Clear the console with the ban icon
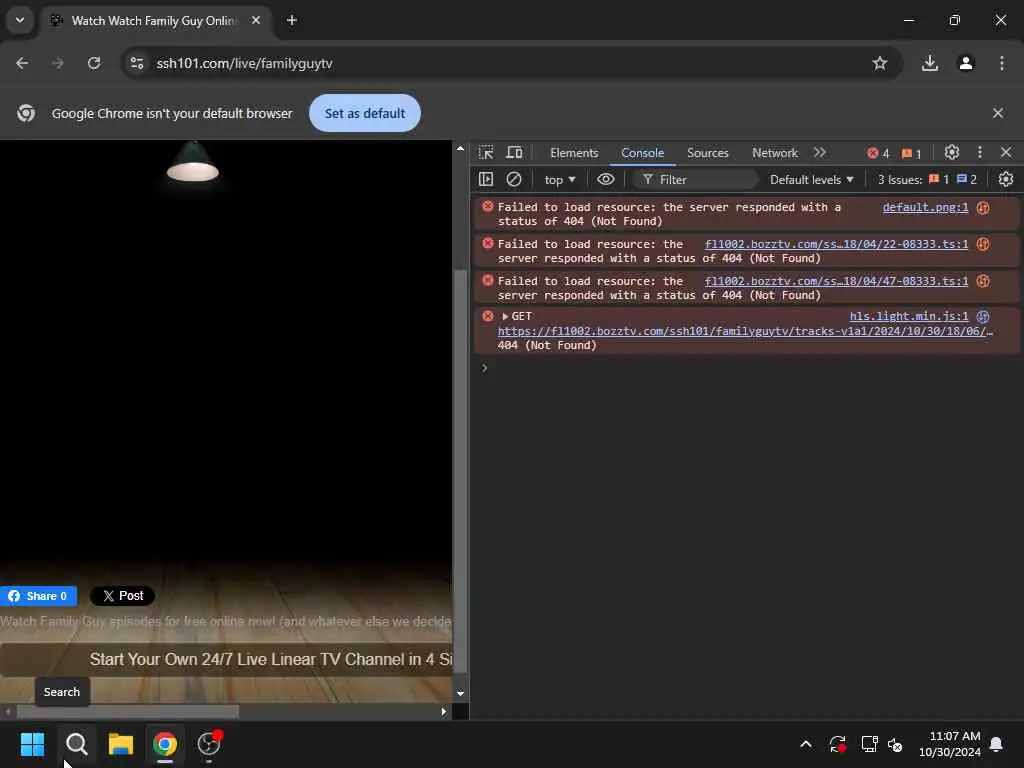Viewport: 1024px width, 768px height. (x=514, y=179)
